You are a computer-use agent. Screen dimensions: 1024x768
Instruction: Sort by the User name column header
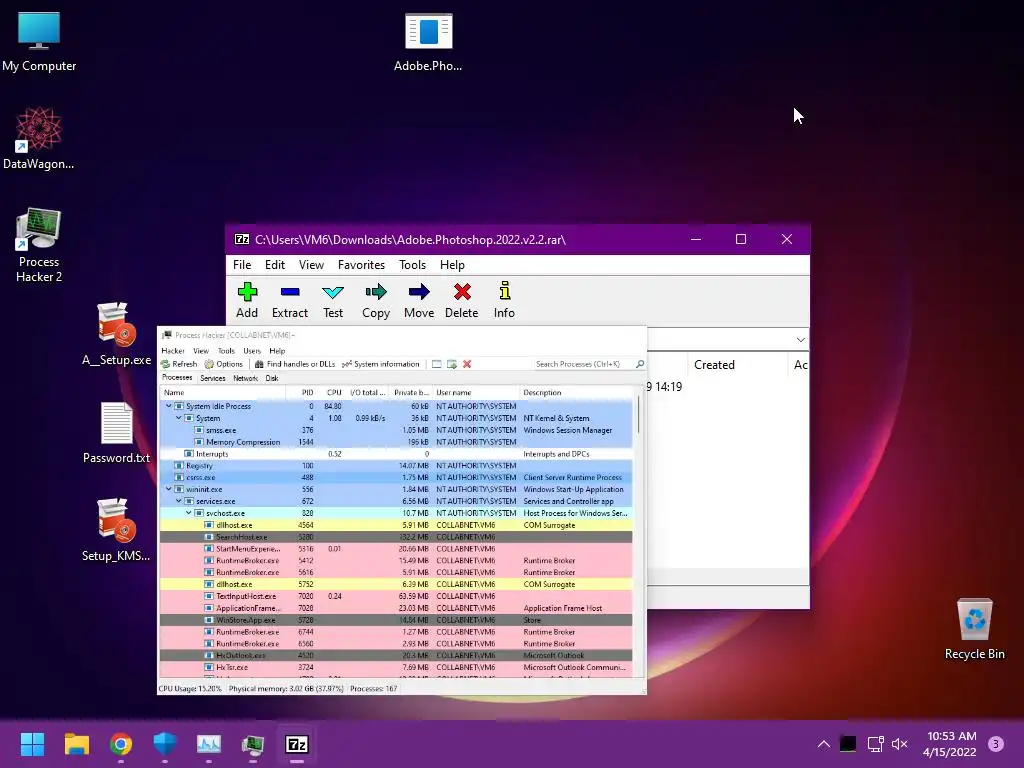pyautogui.click(x=475, y=392)
